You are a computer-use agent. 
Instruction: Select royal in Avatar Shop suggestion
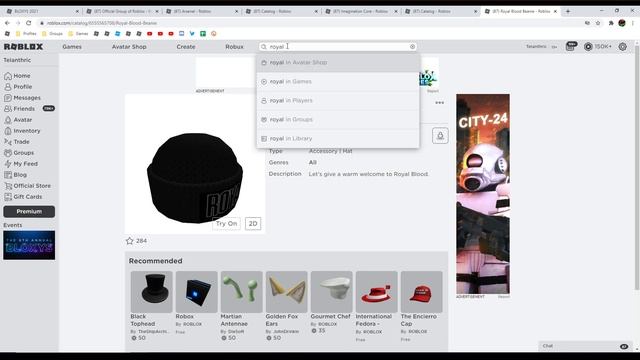(x=338, y=62)
